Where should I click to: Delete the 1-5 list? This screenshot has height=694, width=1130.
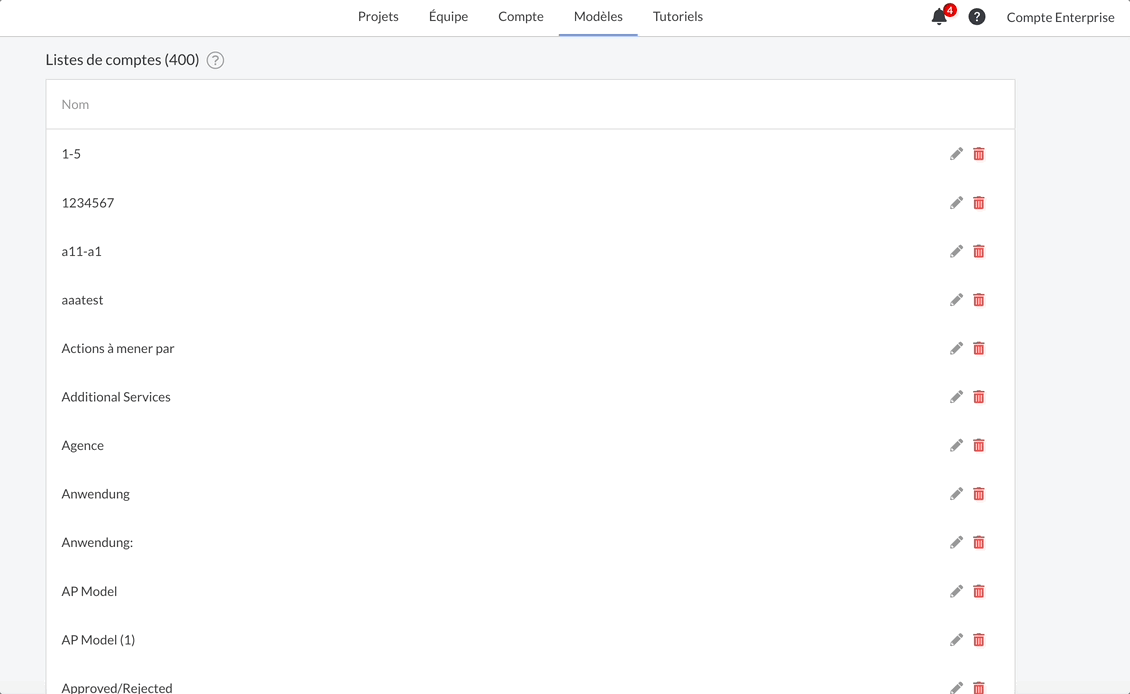(979, 154)
